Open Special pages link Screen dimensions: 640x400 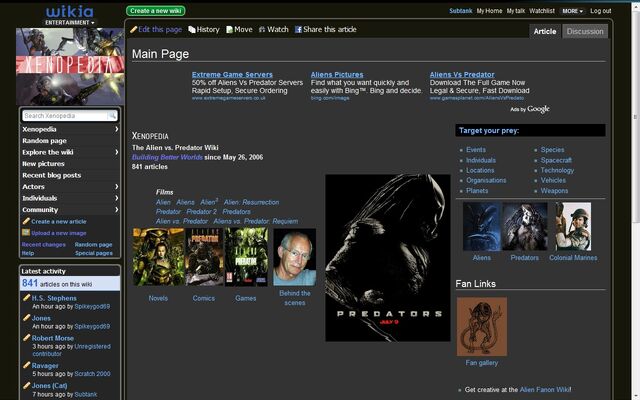click(x=93, y=253)
